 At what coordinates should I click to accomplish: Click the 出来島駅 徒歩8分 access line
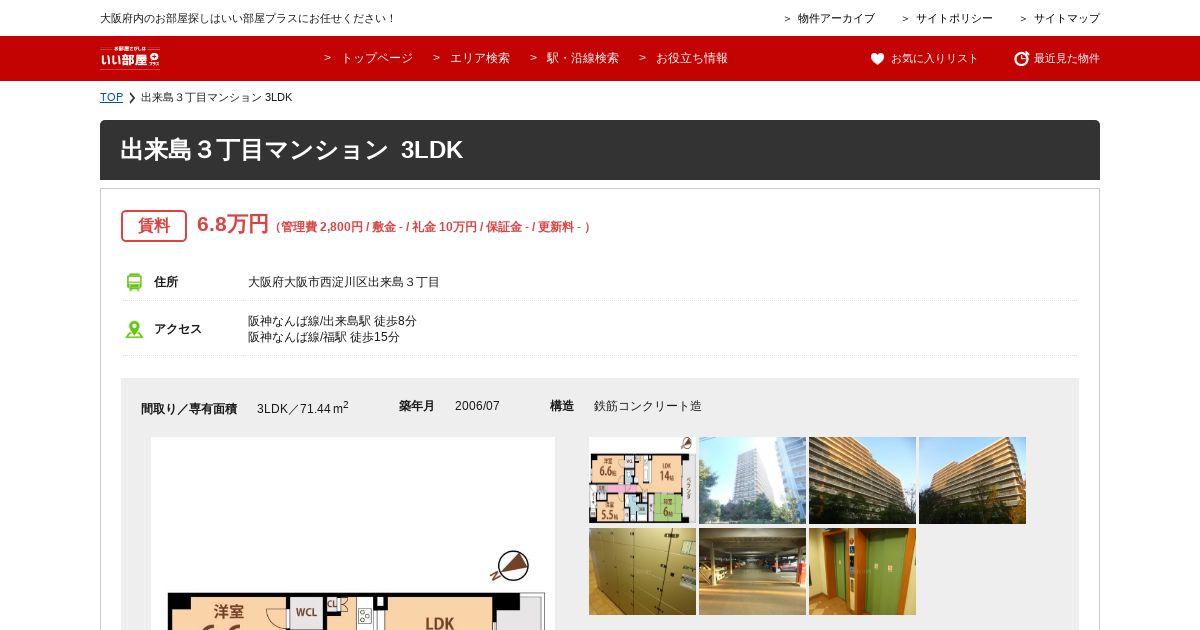point(332,321)
